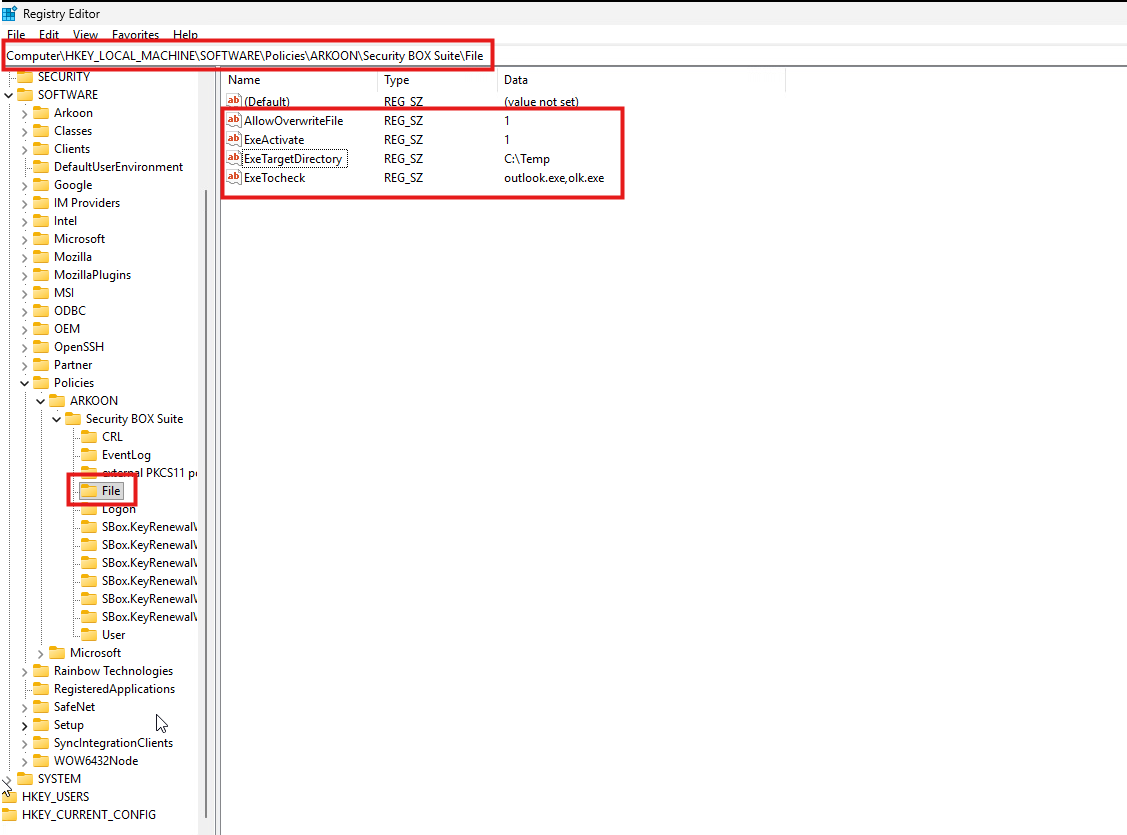Click the CRL folder icon
The image size is (1127, 835).
pyautogui.click(x=89, y=437)
